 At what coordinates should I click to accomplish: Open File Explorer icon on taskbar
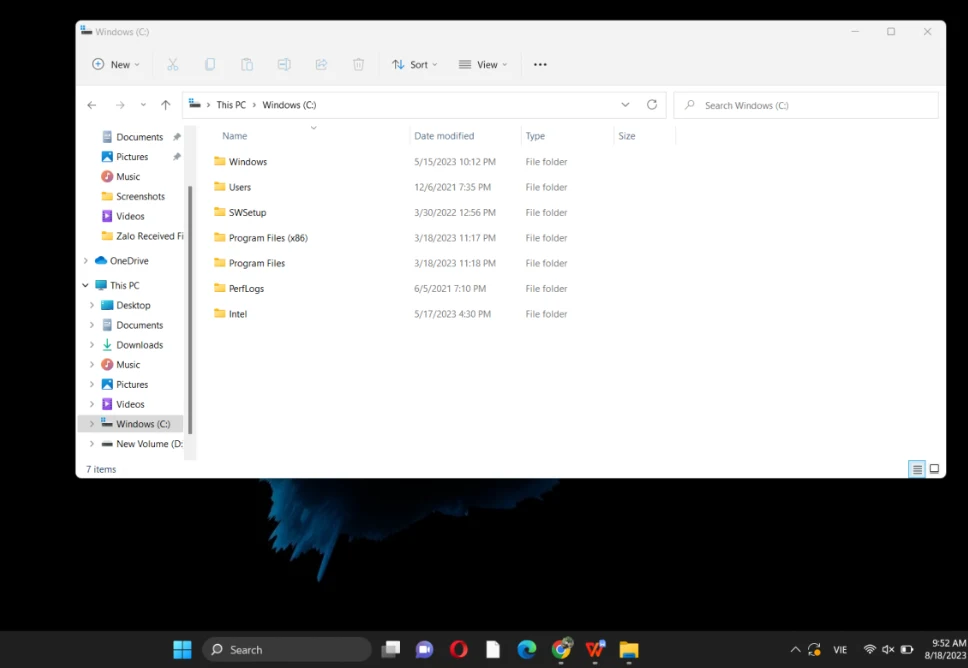pos(629,649)
